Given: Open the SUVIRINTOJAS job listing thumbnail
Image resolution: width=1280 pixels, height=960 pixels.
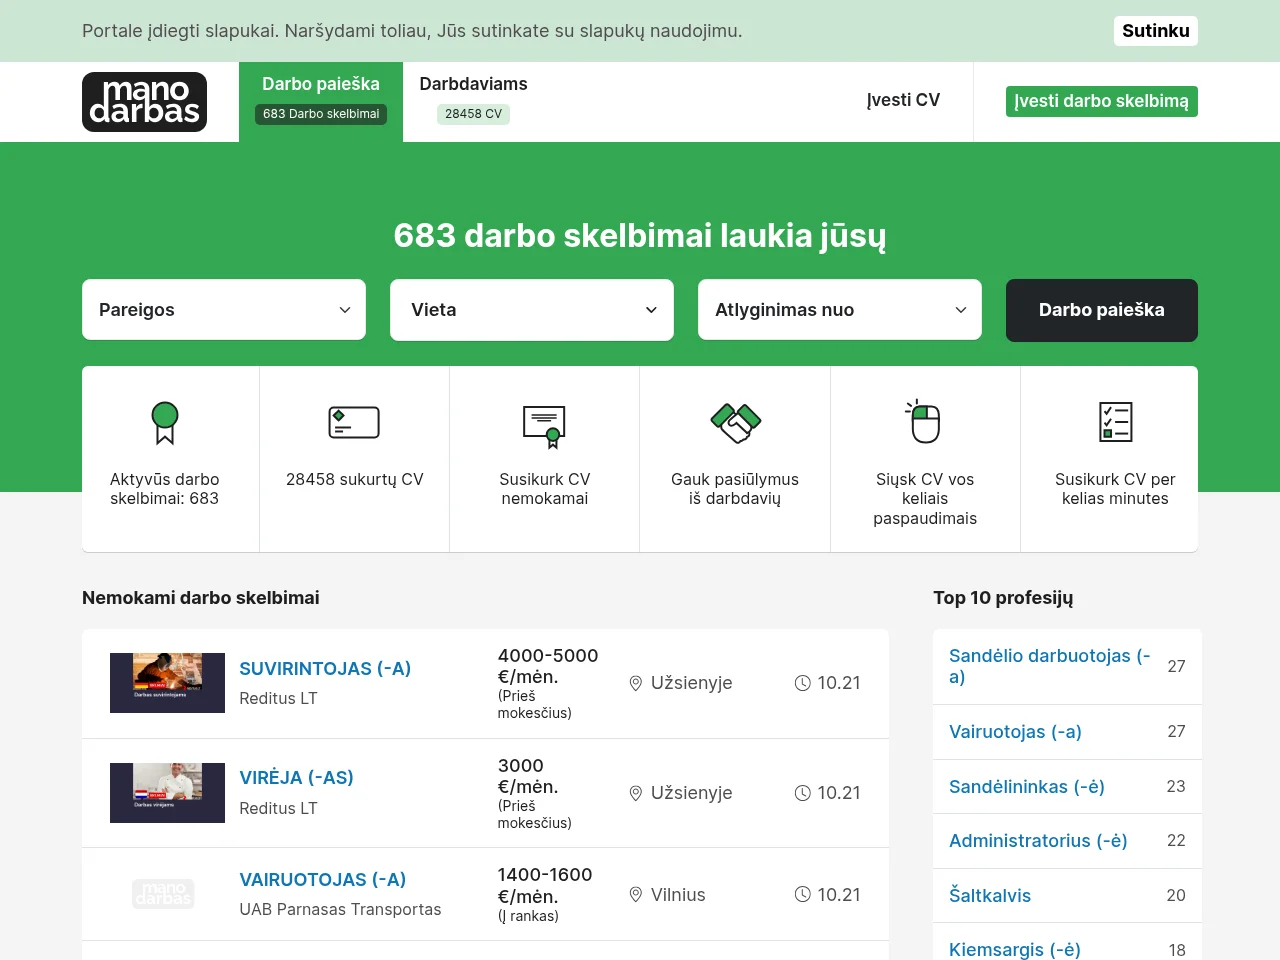Looking at the screenshot, I should point(167,683).
